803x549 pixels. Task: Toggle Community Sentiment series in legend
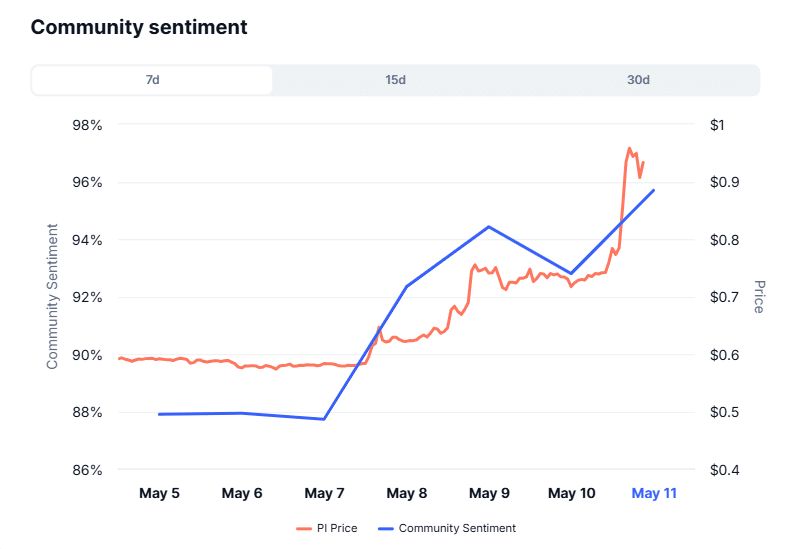[447, 528]
